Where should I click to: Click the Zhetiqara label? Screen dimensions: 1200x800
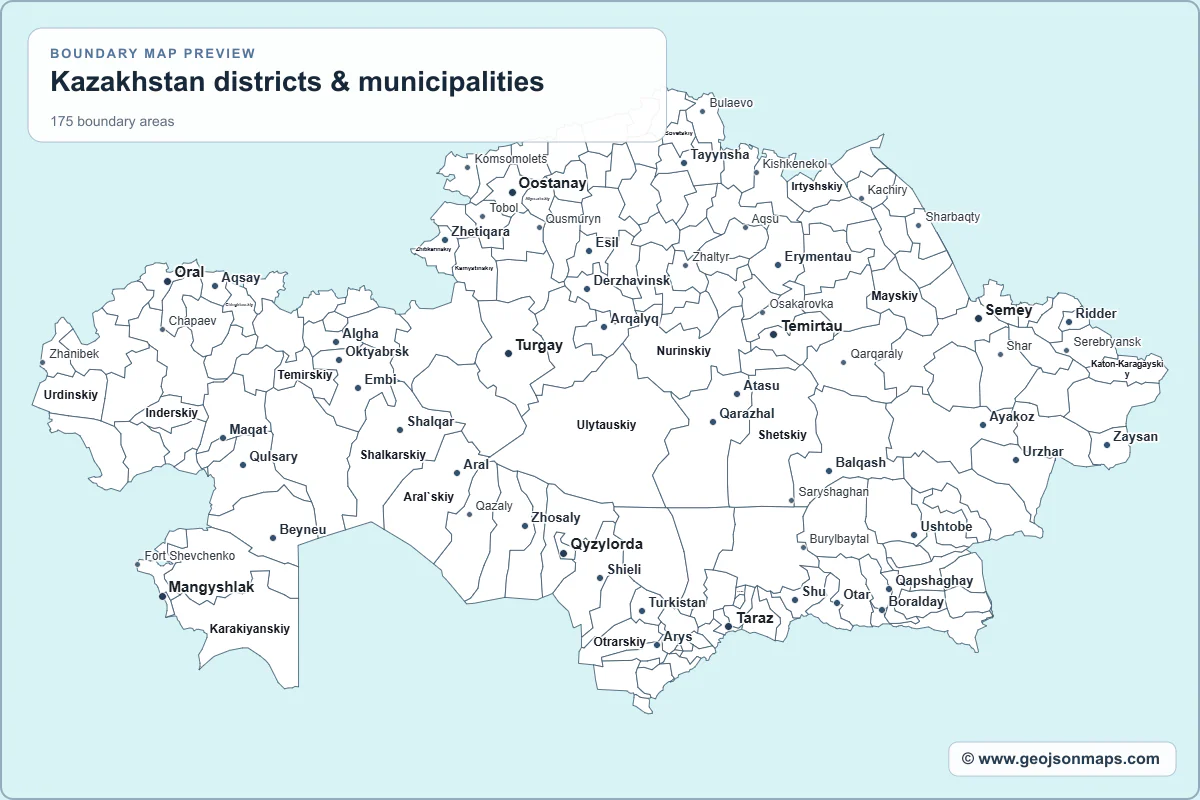pos(480,232)
